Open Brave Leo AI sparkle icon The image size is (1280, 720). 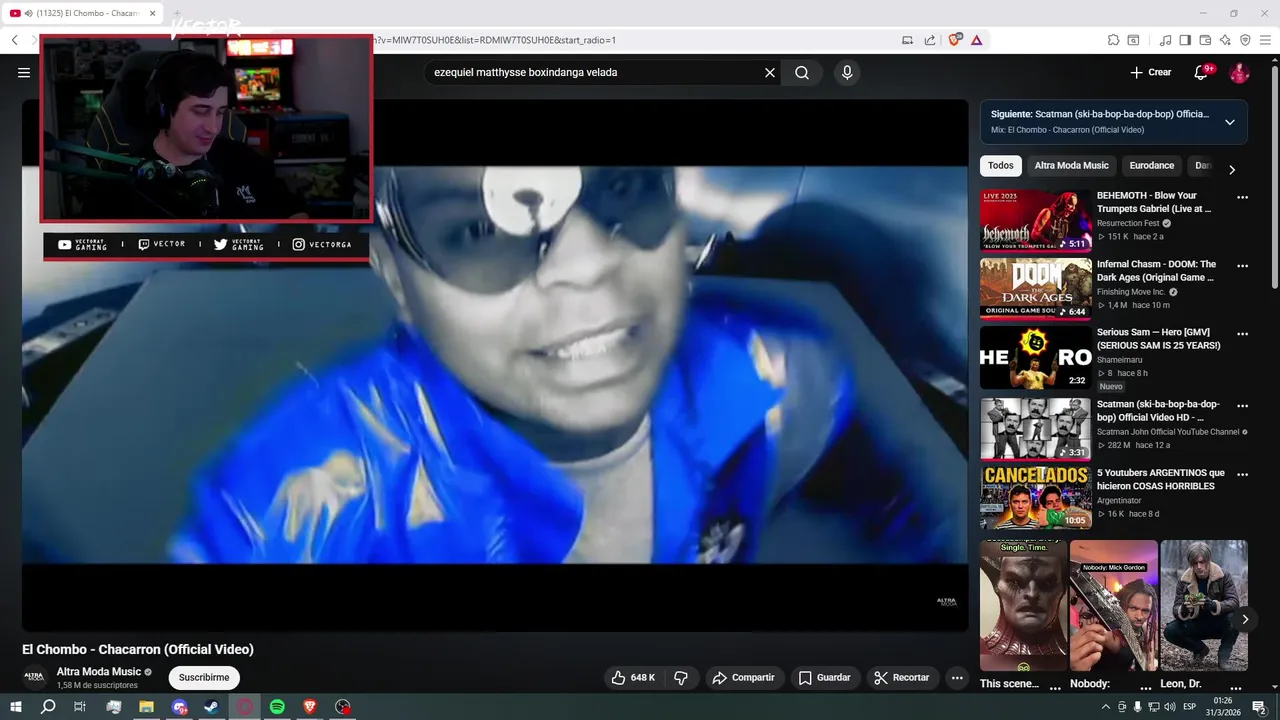[1225, 40]
